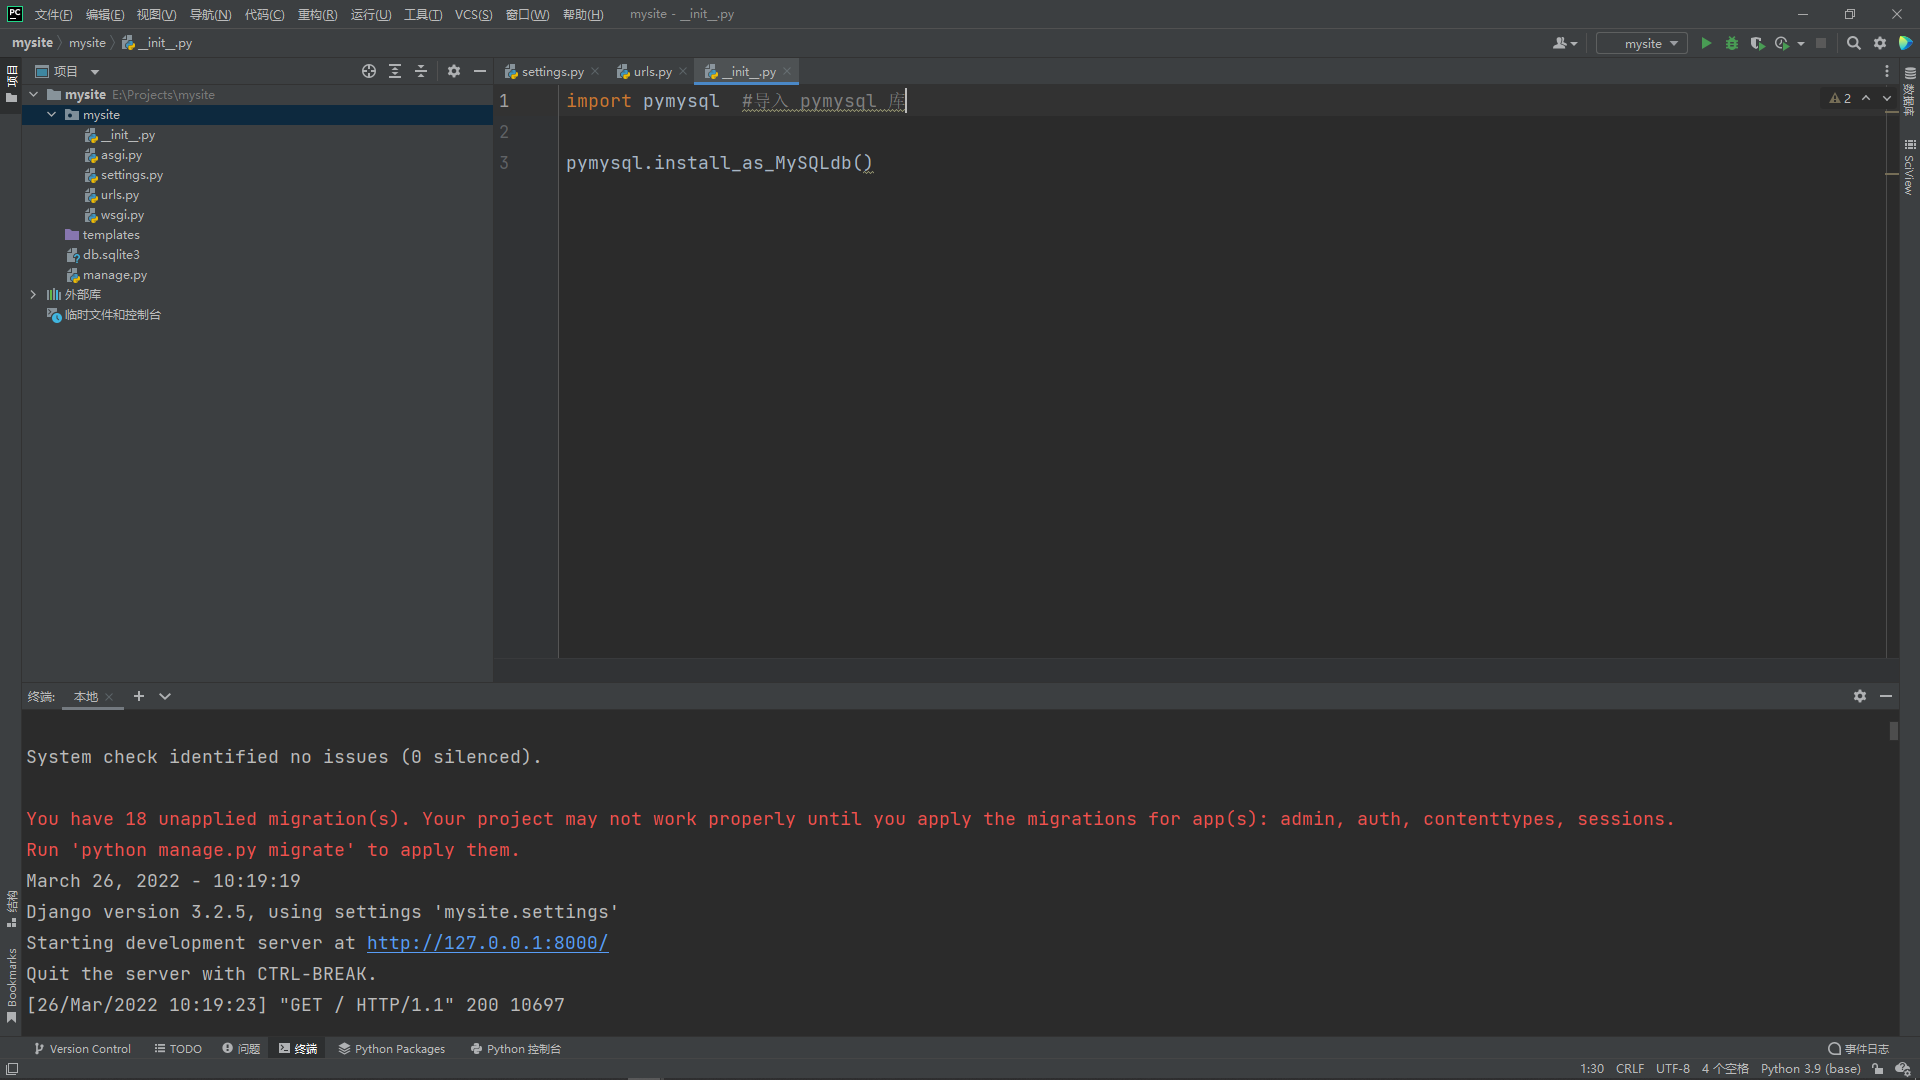Open TODO tool window
Screen dimensions: 1920x1080
(x=178, y=1048)
